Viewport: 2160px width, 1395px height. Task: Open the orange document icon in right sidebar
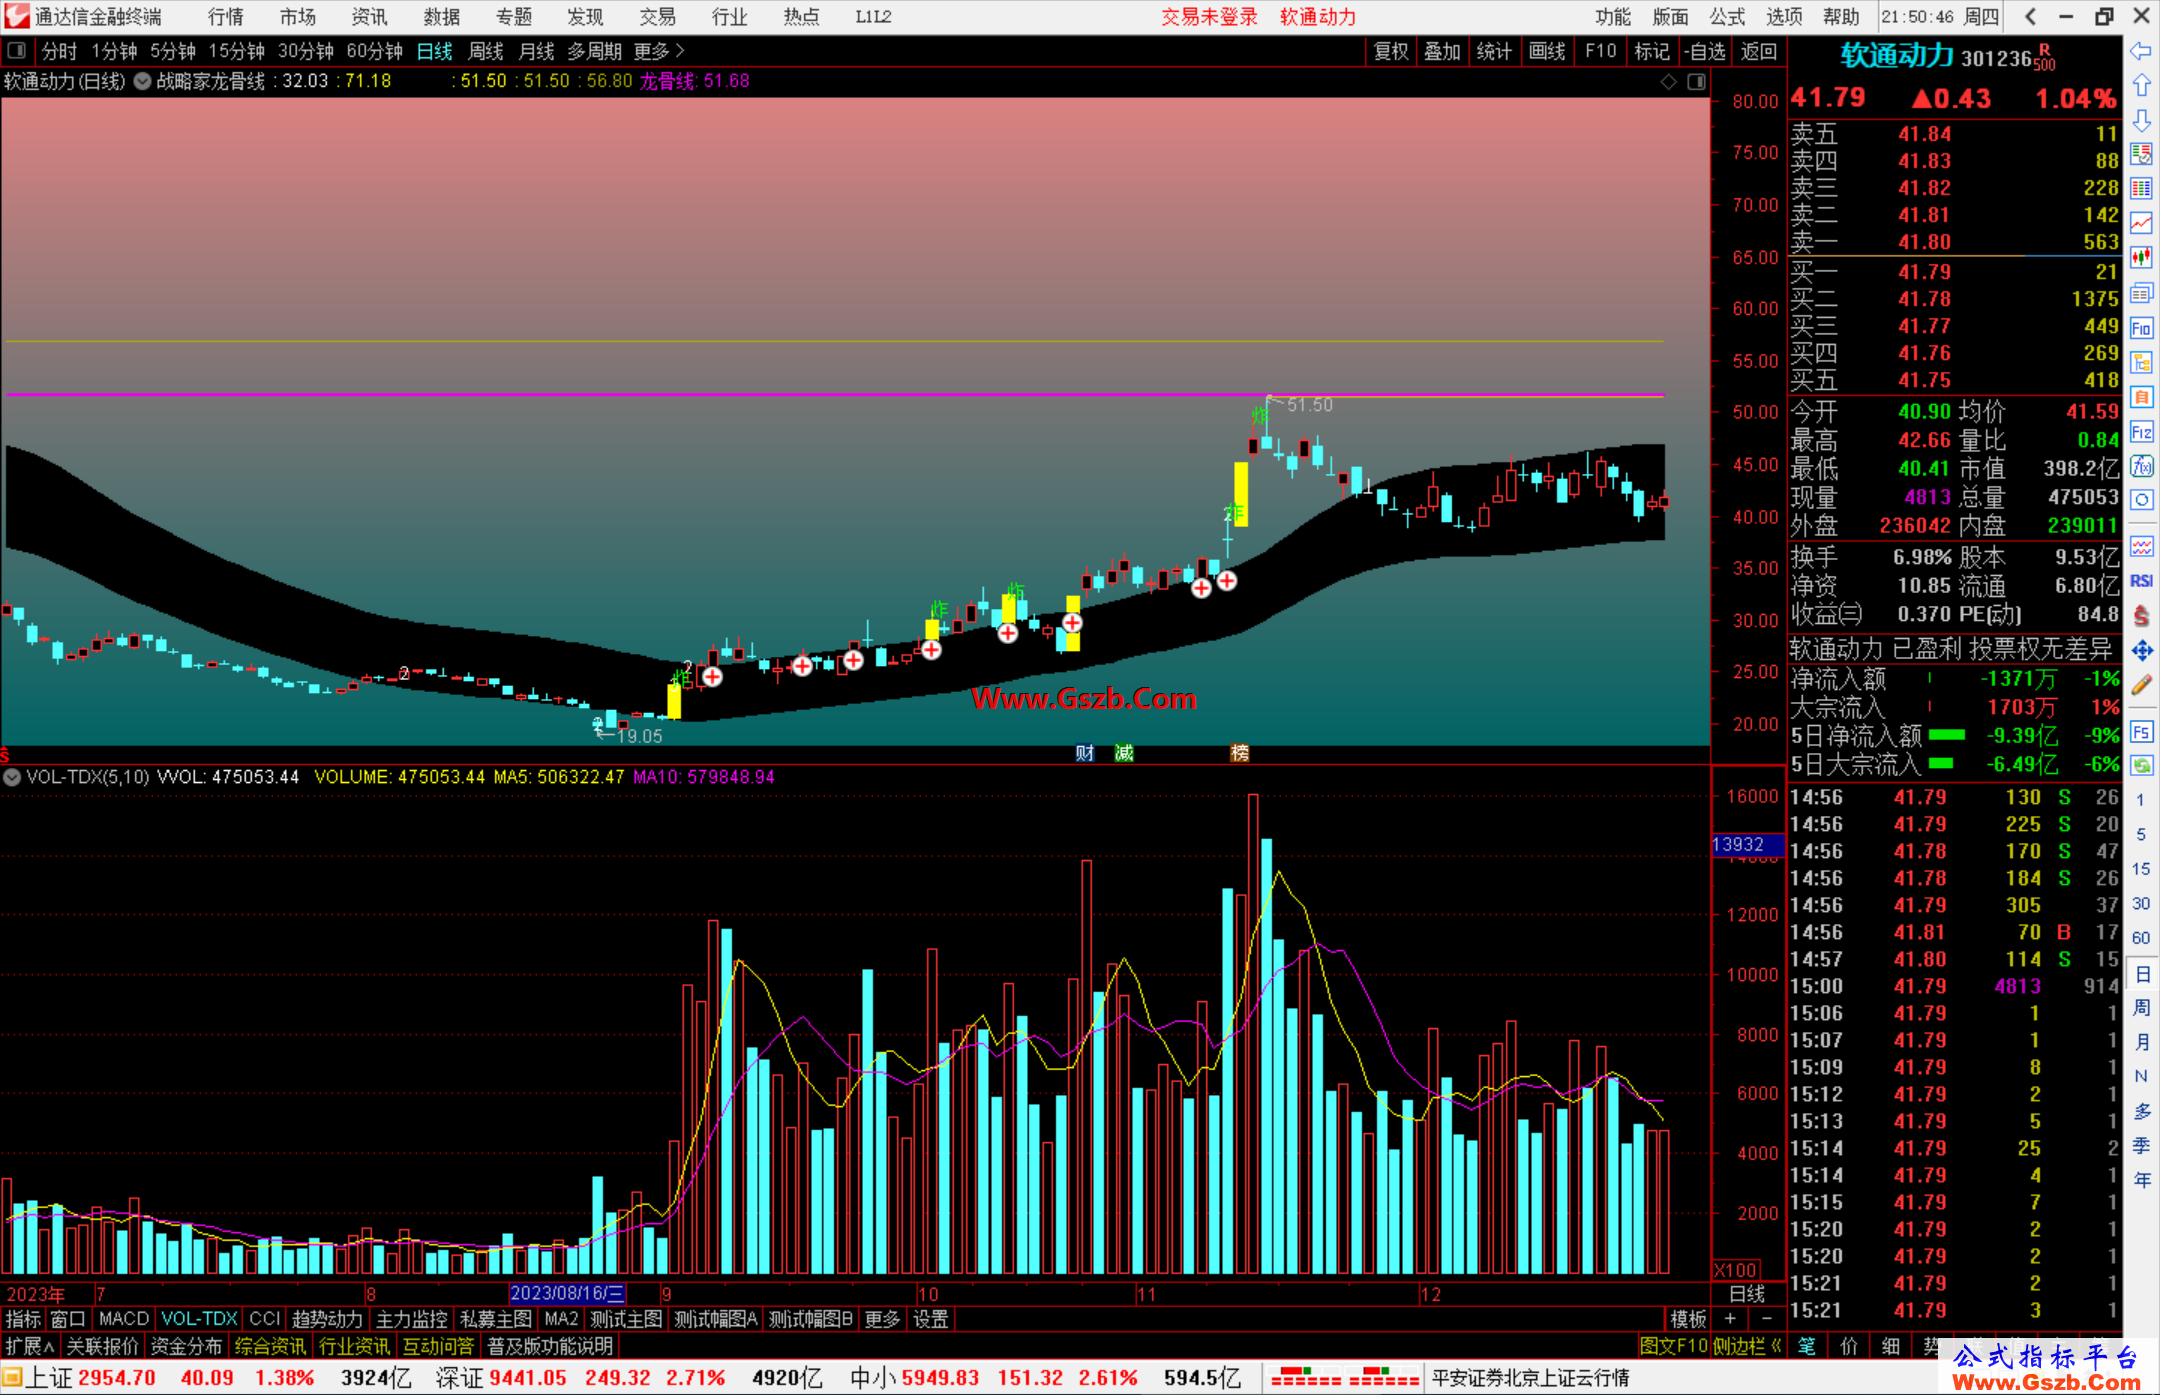(2141, 397)
